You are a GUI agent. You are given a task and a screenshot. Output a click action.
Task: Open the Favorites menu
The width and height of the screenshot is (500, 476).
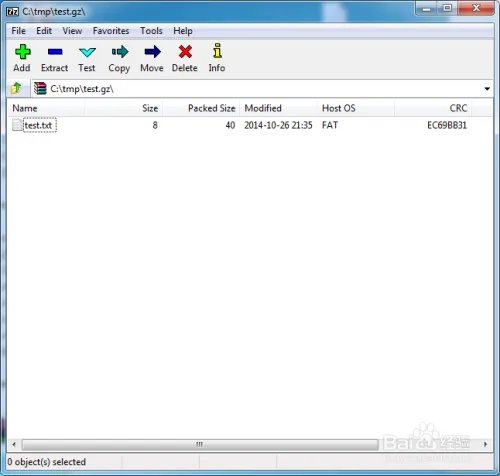pyautogui.click(x=111, y=31)
